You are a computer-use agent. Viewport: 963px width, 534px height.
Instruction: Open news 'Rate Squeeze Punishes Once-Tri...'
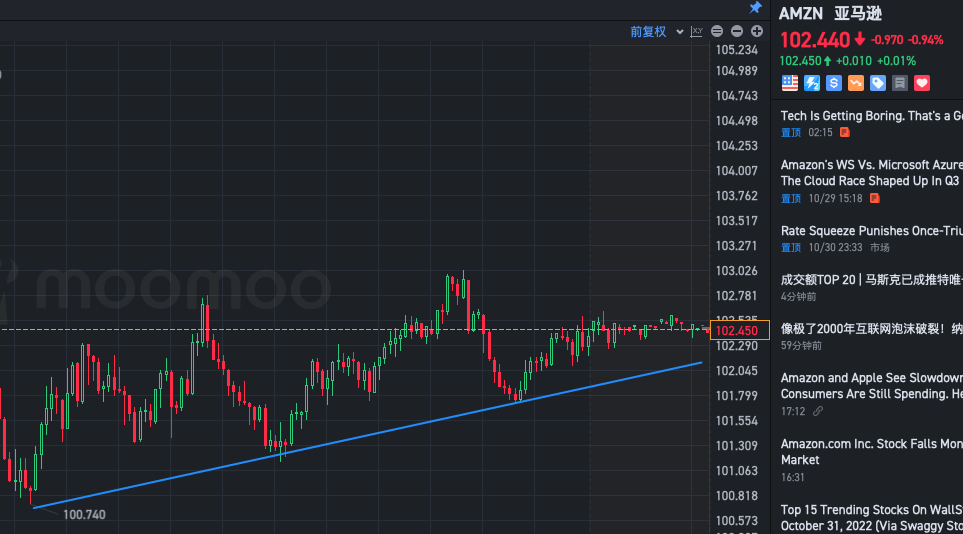pos(871,230)
